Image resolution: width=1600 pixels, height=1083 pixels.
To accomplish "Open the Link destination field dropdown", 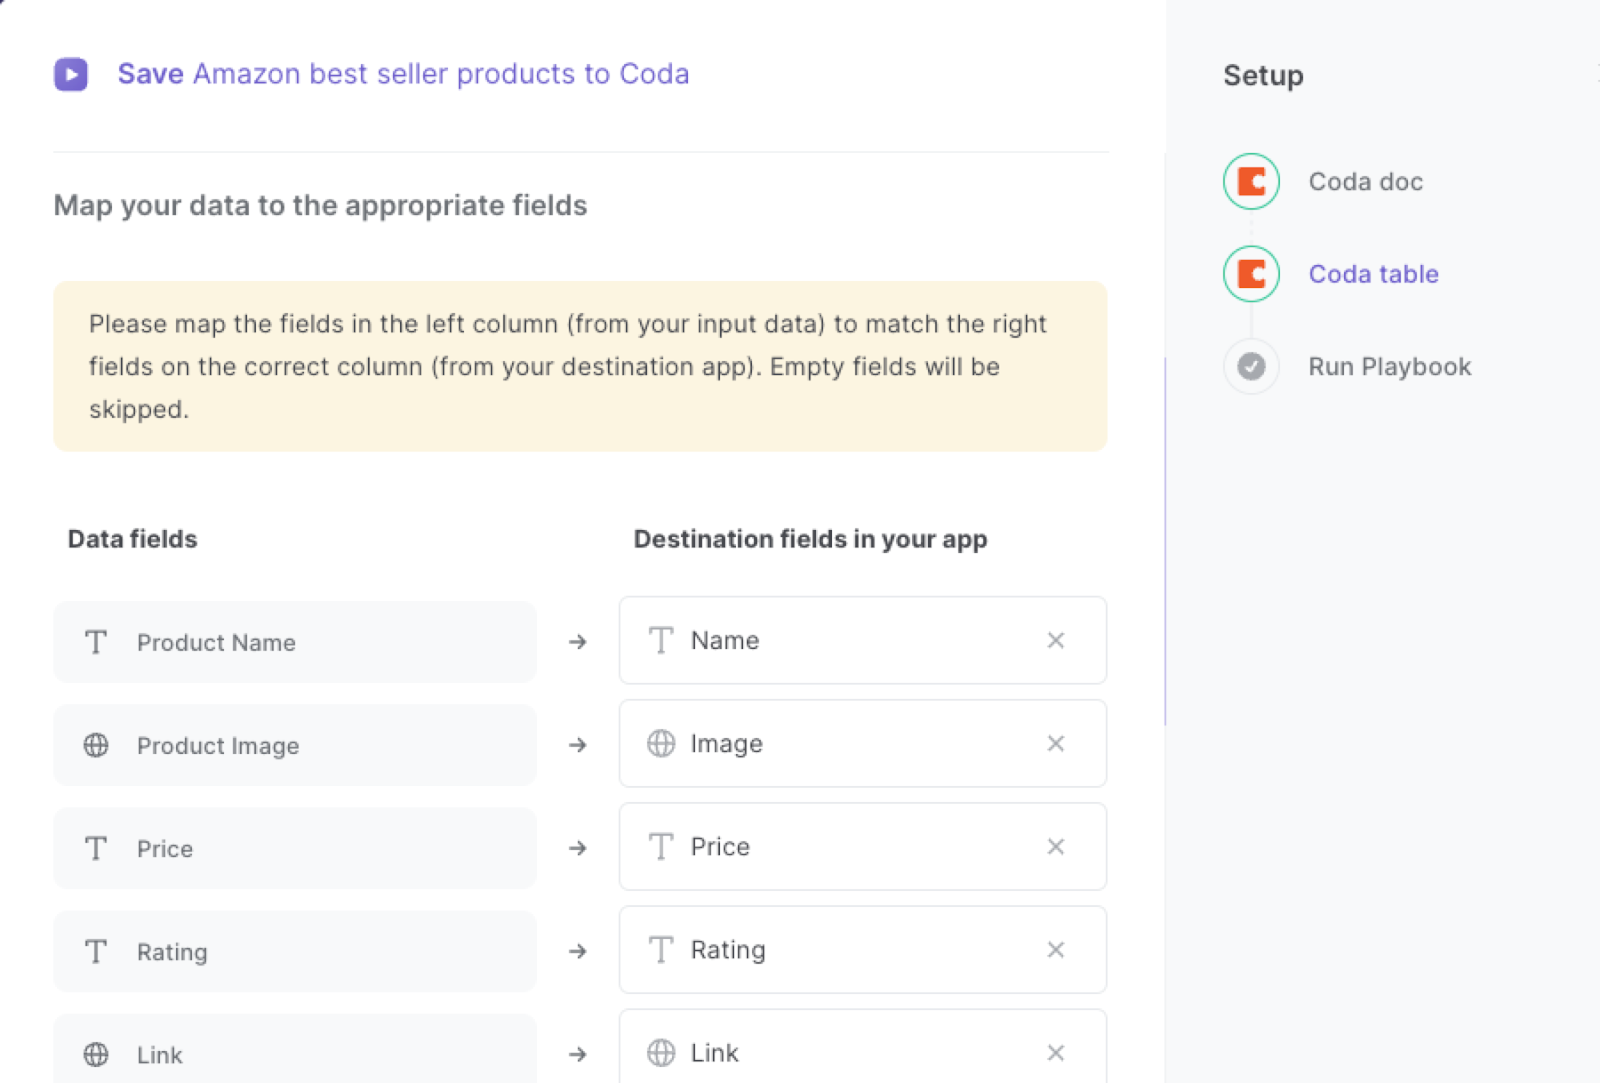I will (x=862, y=1046).
